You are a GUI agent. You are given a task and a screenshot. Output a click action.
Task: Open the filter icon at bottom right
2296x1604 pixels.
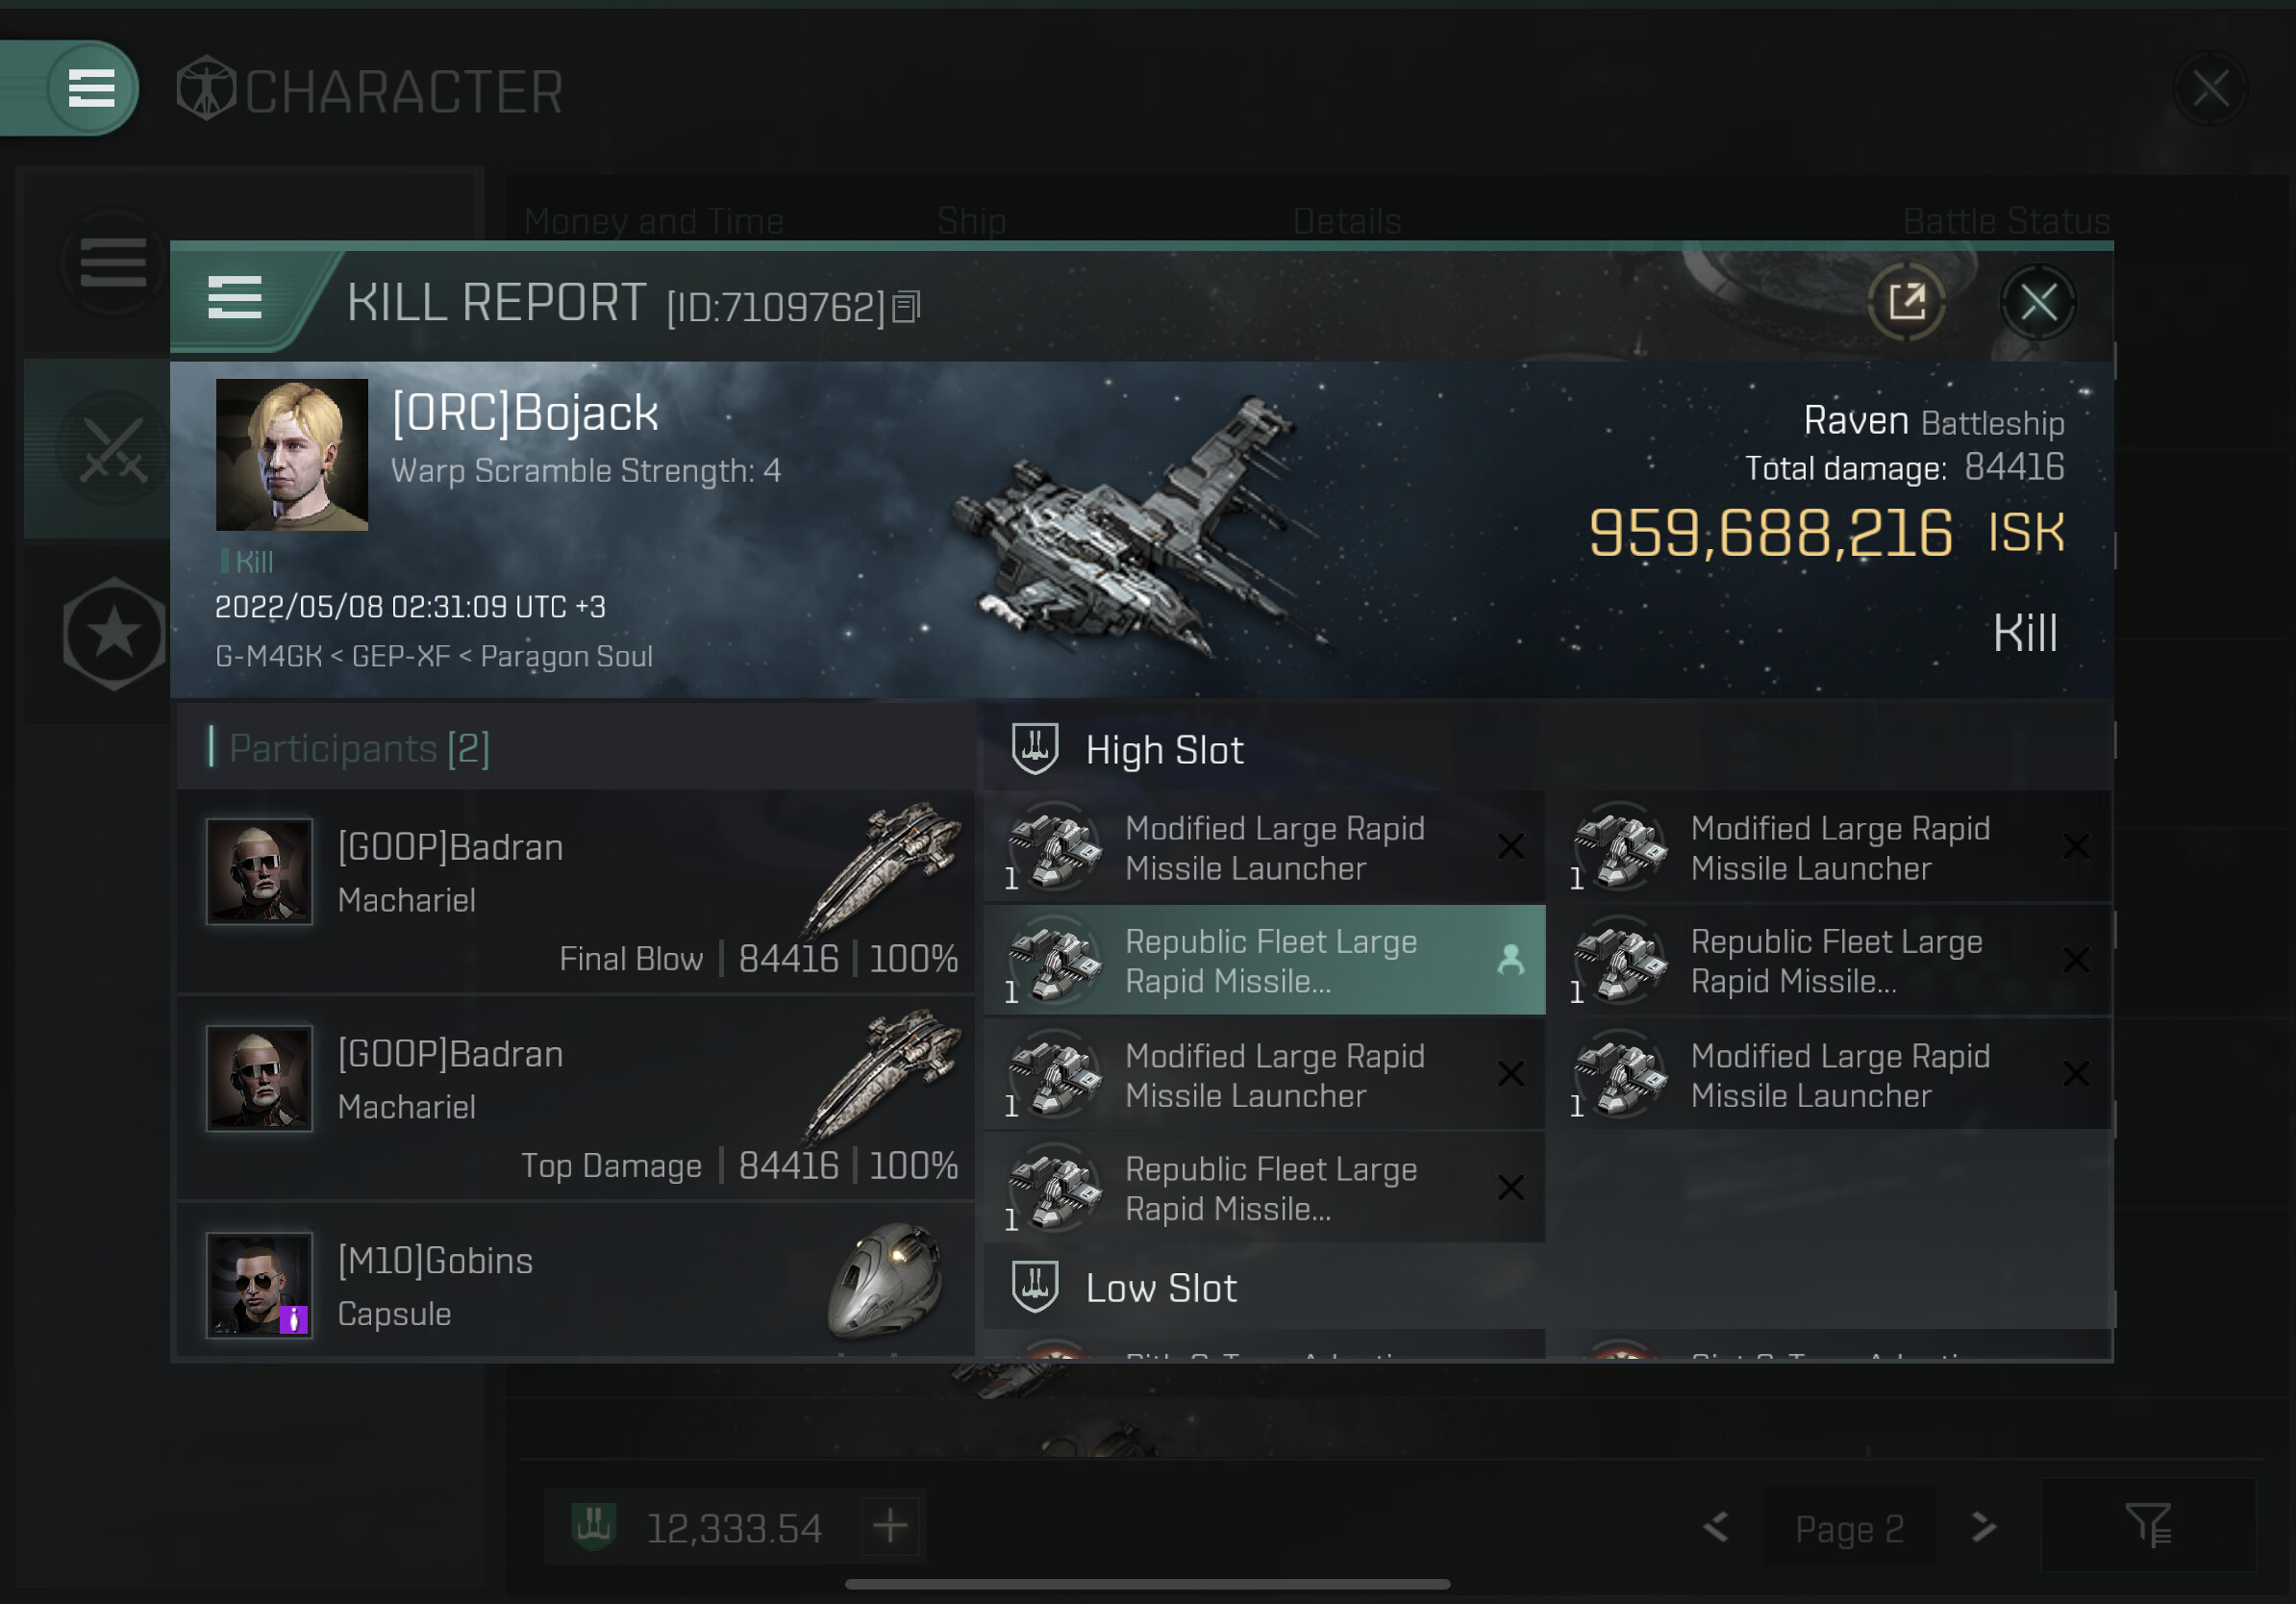click(2148, 1525)
